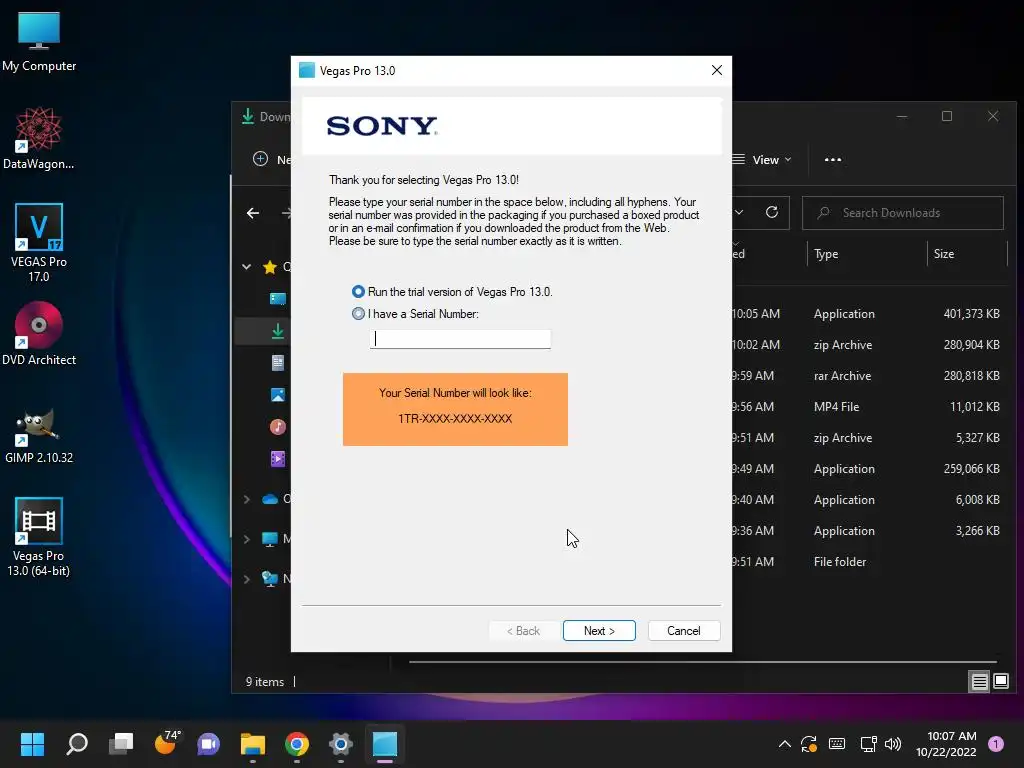Select the MP4 File row
The width and height of the screenshot is (1024, 768).
click(x=871, y=406)
